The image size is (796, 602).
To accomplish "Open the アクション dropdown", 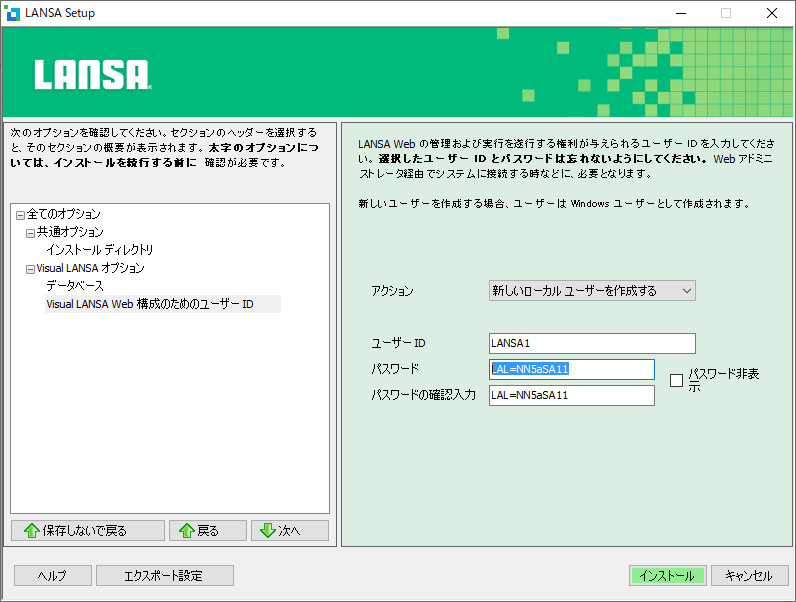I will [x=592, y=291].
